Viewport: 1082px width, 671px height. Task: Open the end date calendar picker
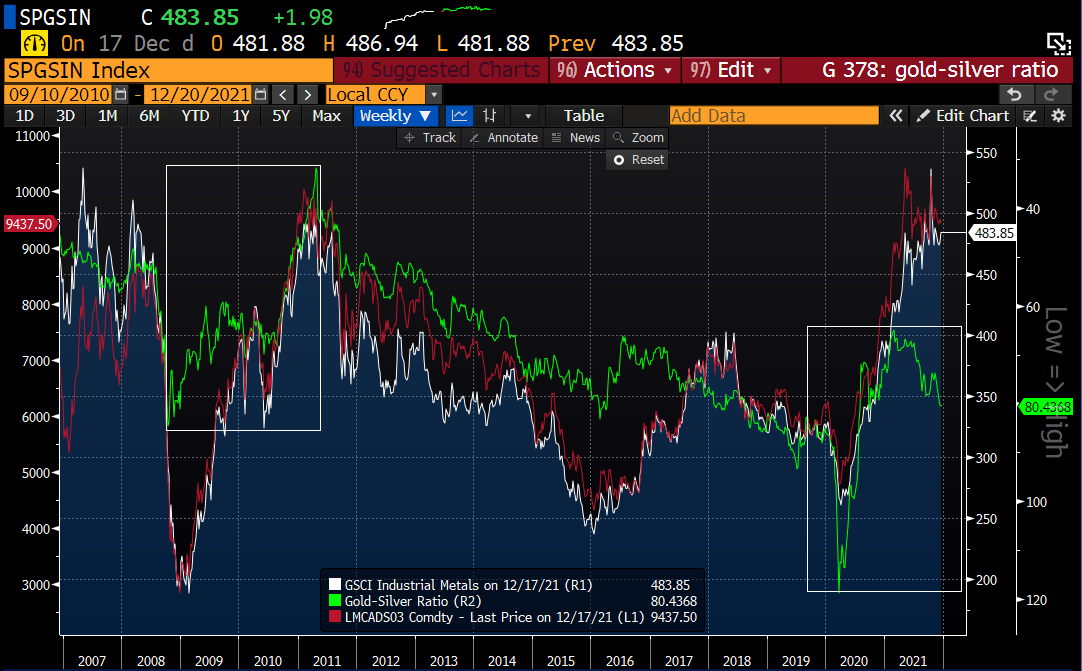(x=260, y=94)
